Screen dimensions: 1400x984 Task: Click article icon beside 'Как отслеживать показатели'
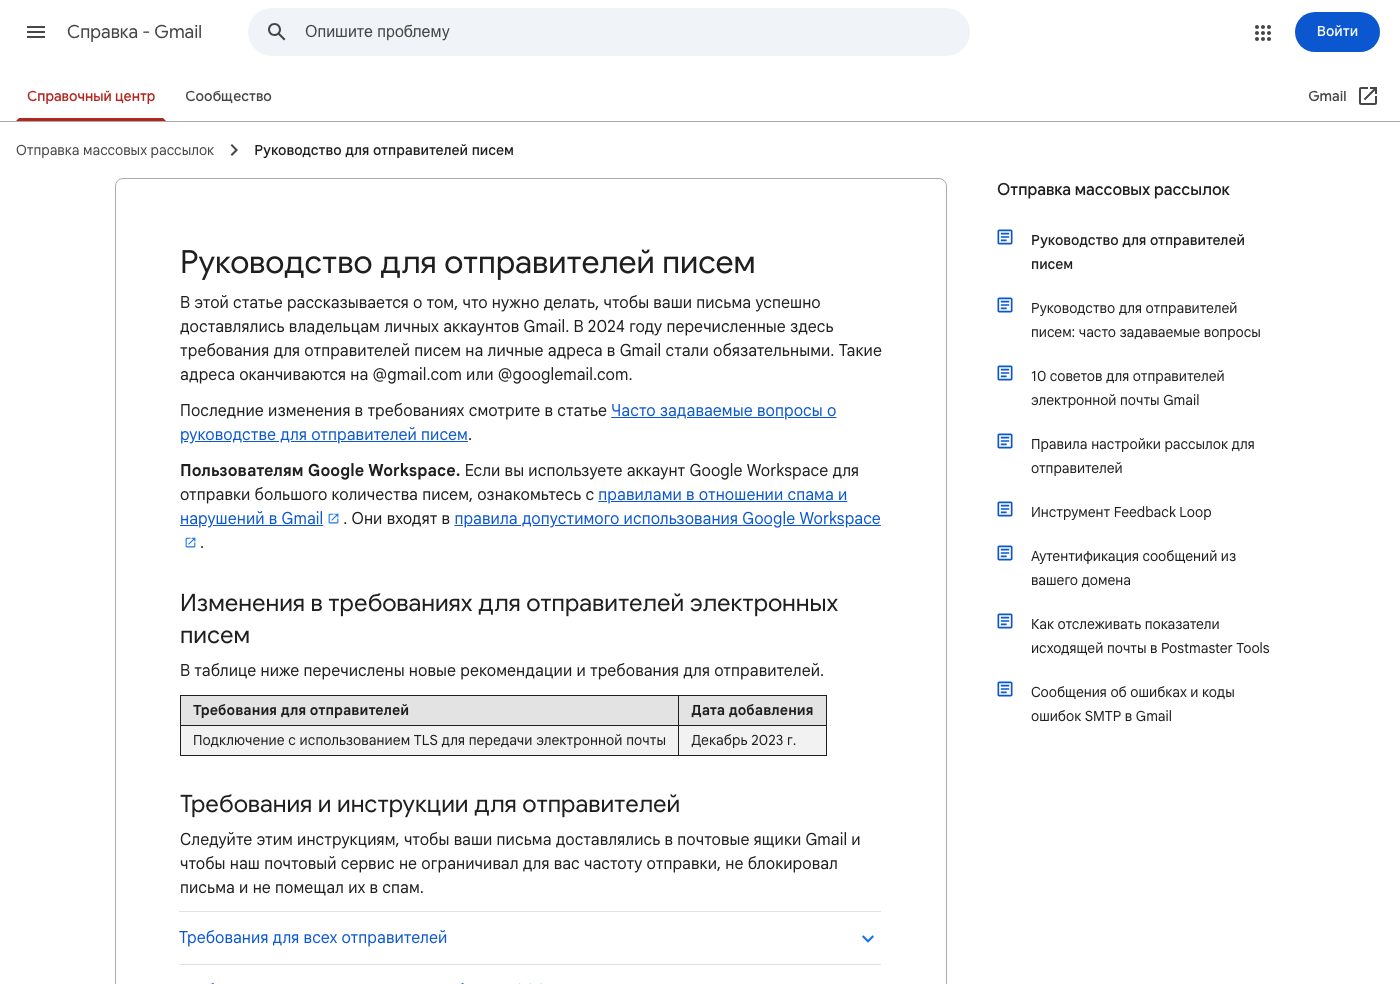pos(1005,621)
